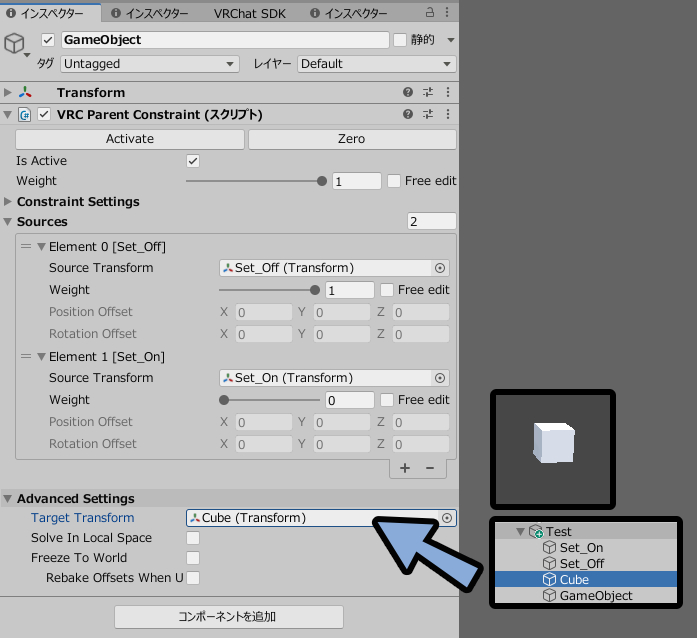Remove selected source with minus button
Image resolution: width=697 pixels, height=638 pixels.
430,468
